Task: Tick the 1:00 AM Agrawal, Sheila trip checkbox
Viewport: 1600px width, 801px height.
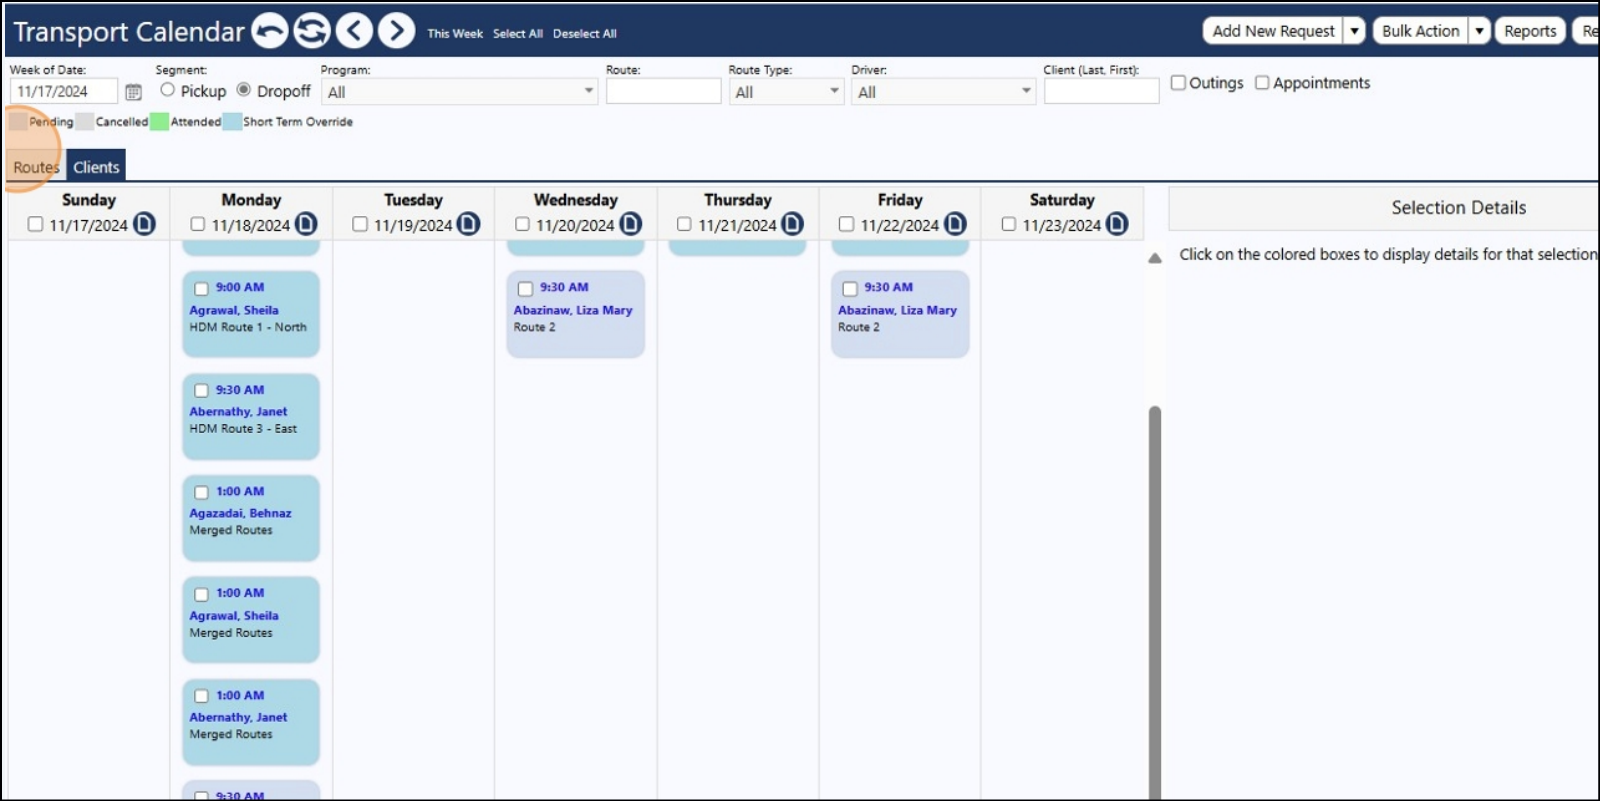Action: click(201, 594)
